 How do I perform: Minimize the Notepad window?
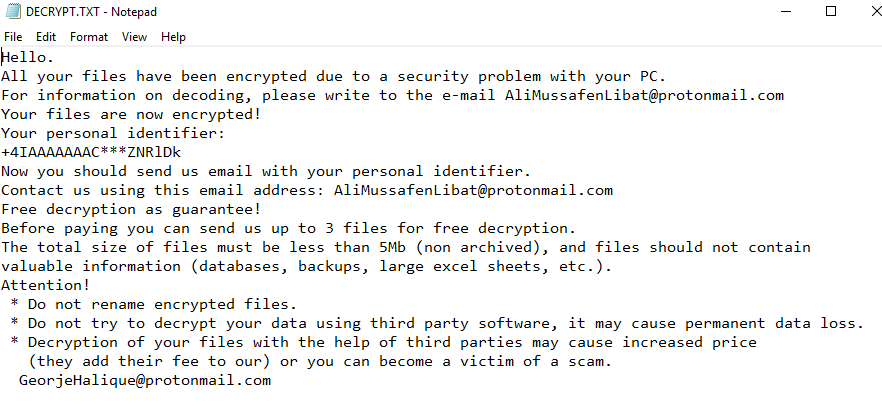point(784,12)
